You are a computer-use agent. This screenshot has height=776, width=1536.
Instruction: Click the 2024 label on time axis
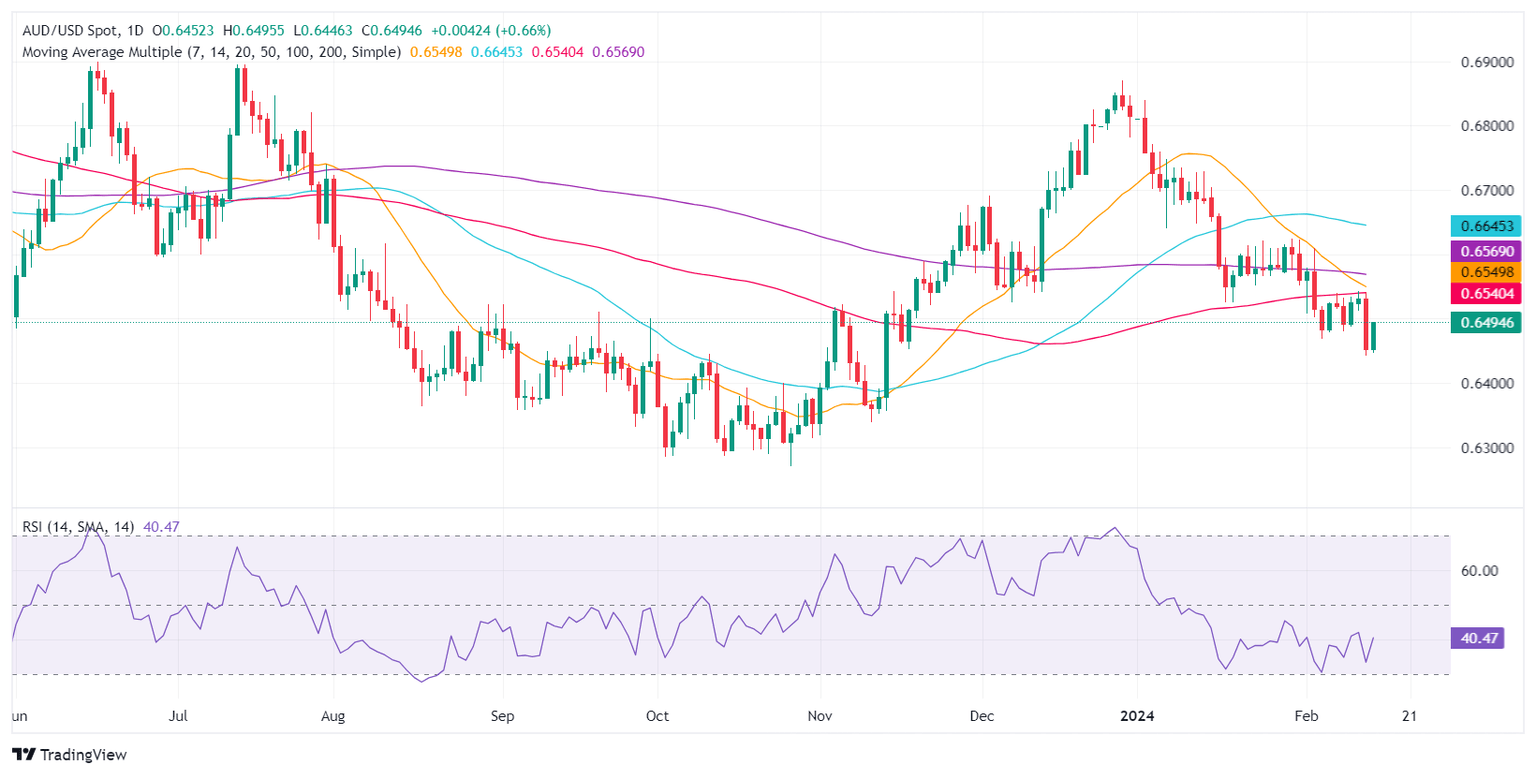click(1138, 717)
